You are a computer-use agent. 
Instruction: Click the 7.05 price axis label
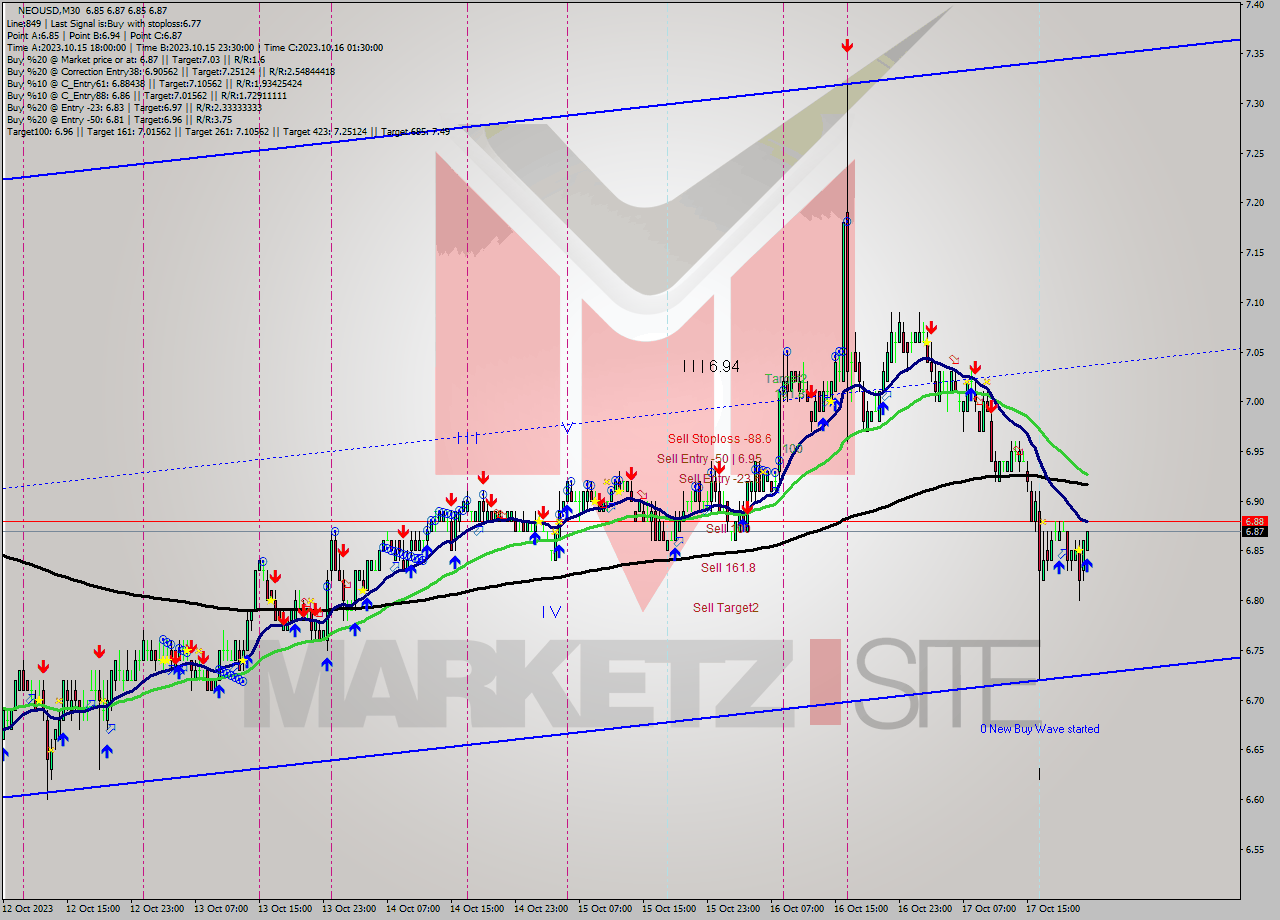point(1254,352)
